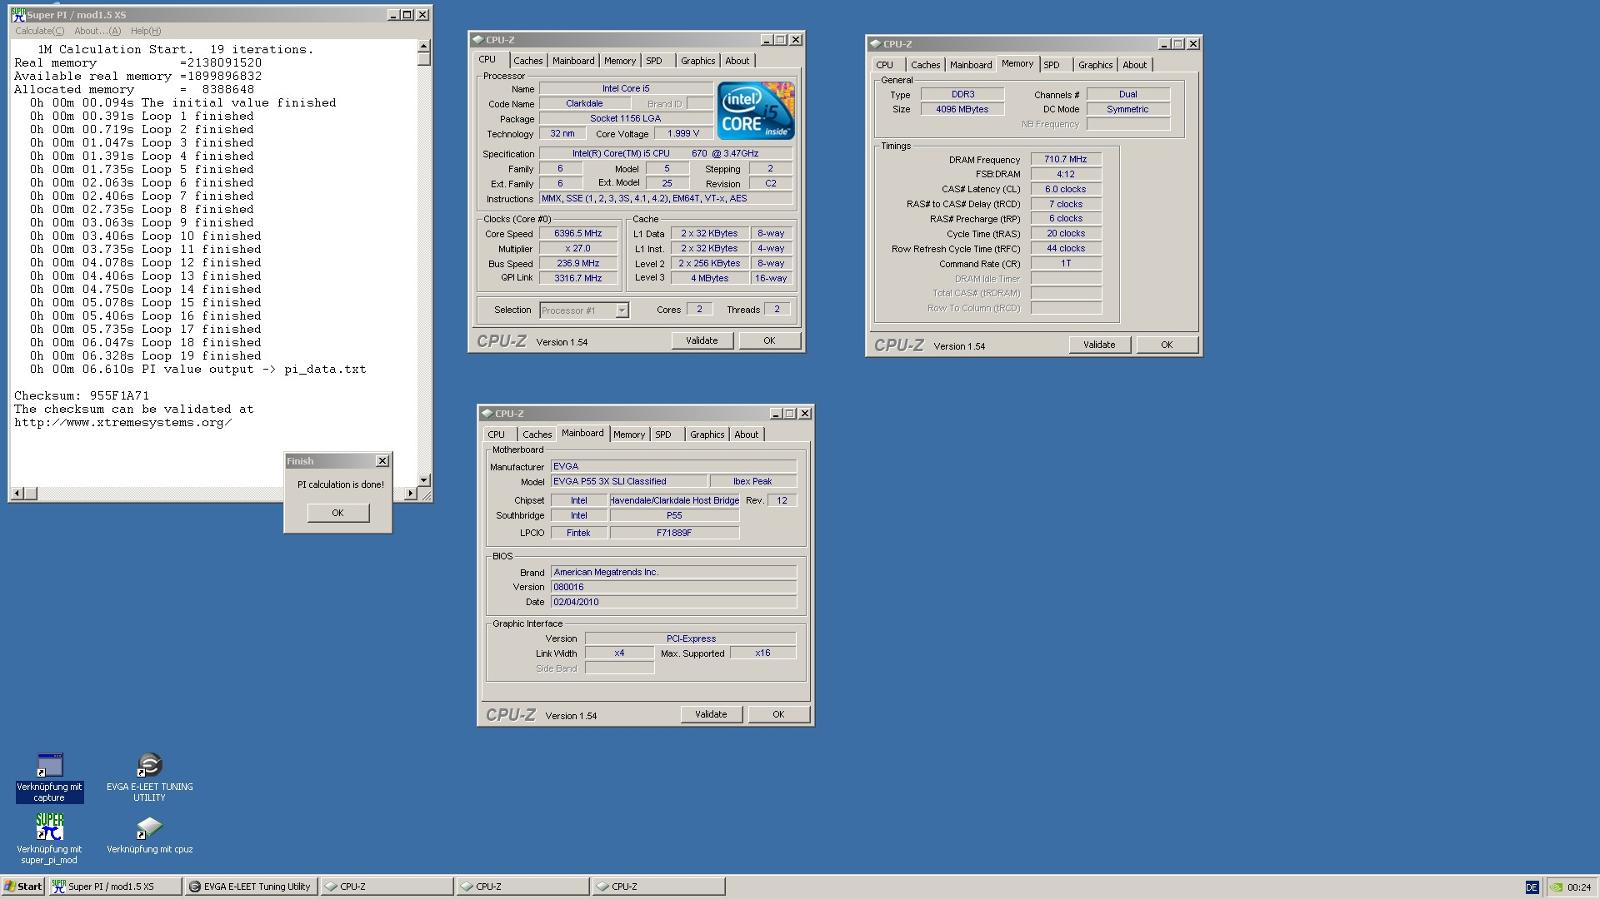The width and height of the screenshot is (1600, 899).
Task: Click the EVGA P55 3X SLI Classified model field
Action: [x=629, y=482]
